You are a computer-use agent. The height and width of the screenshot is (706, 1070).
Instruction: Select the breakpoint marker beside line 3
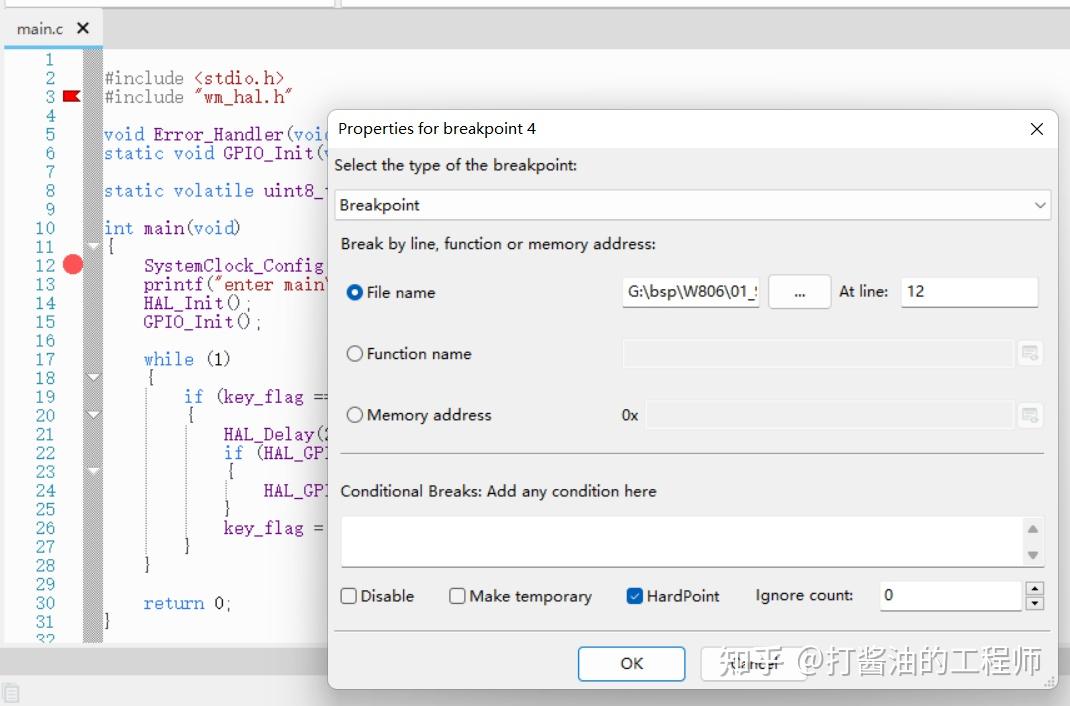pyautogui.click(x=70, y=96)
